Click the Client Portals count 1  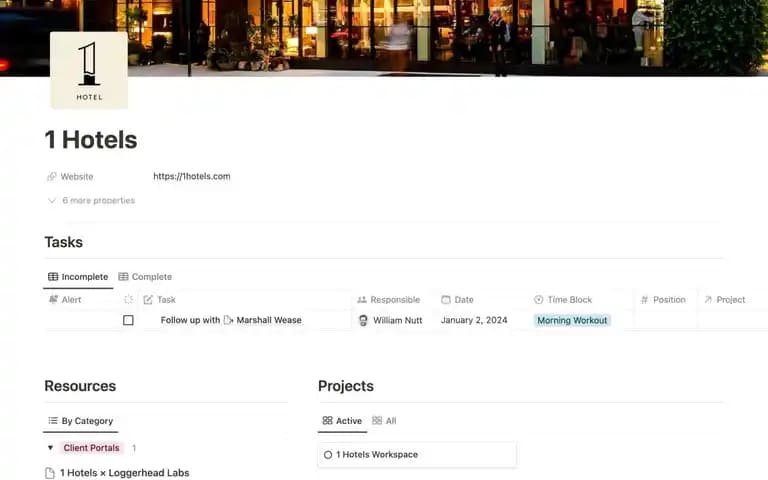(134, 448)
